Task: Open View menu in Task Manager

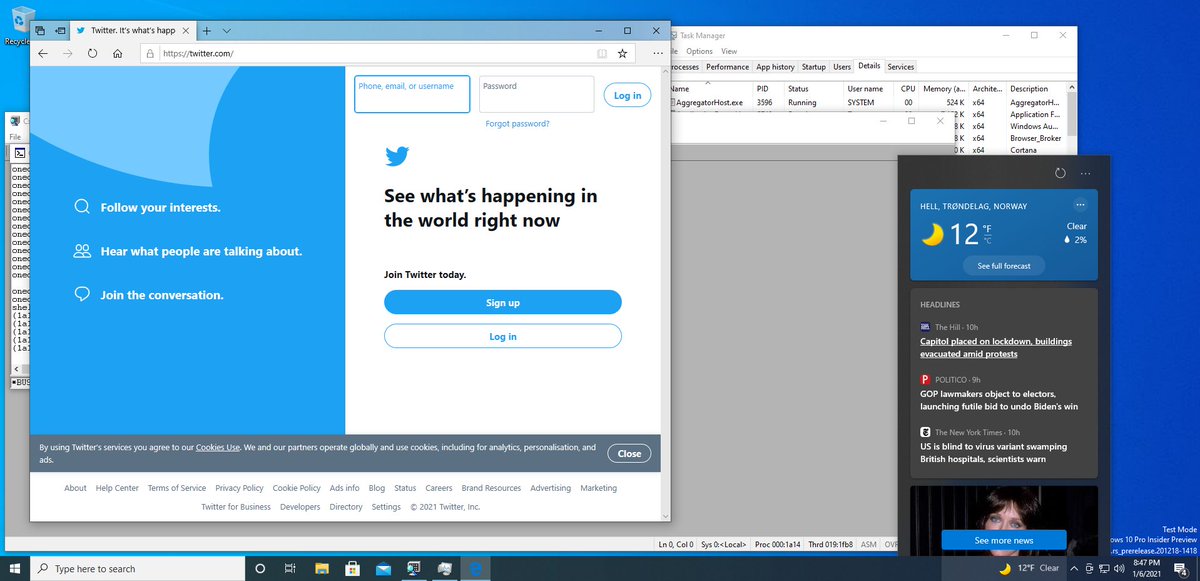Action: (729, 51)
